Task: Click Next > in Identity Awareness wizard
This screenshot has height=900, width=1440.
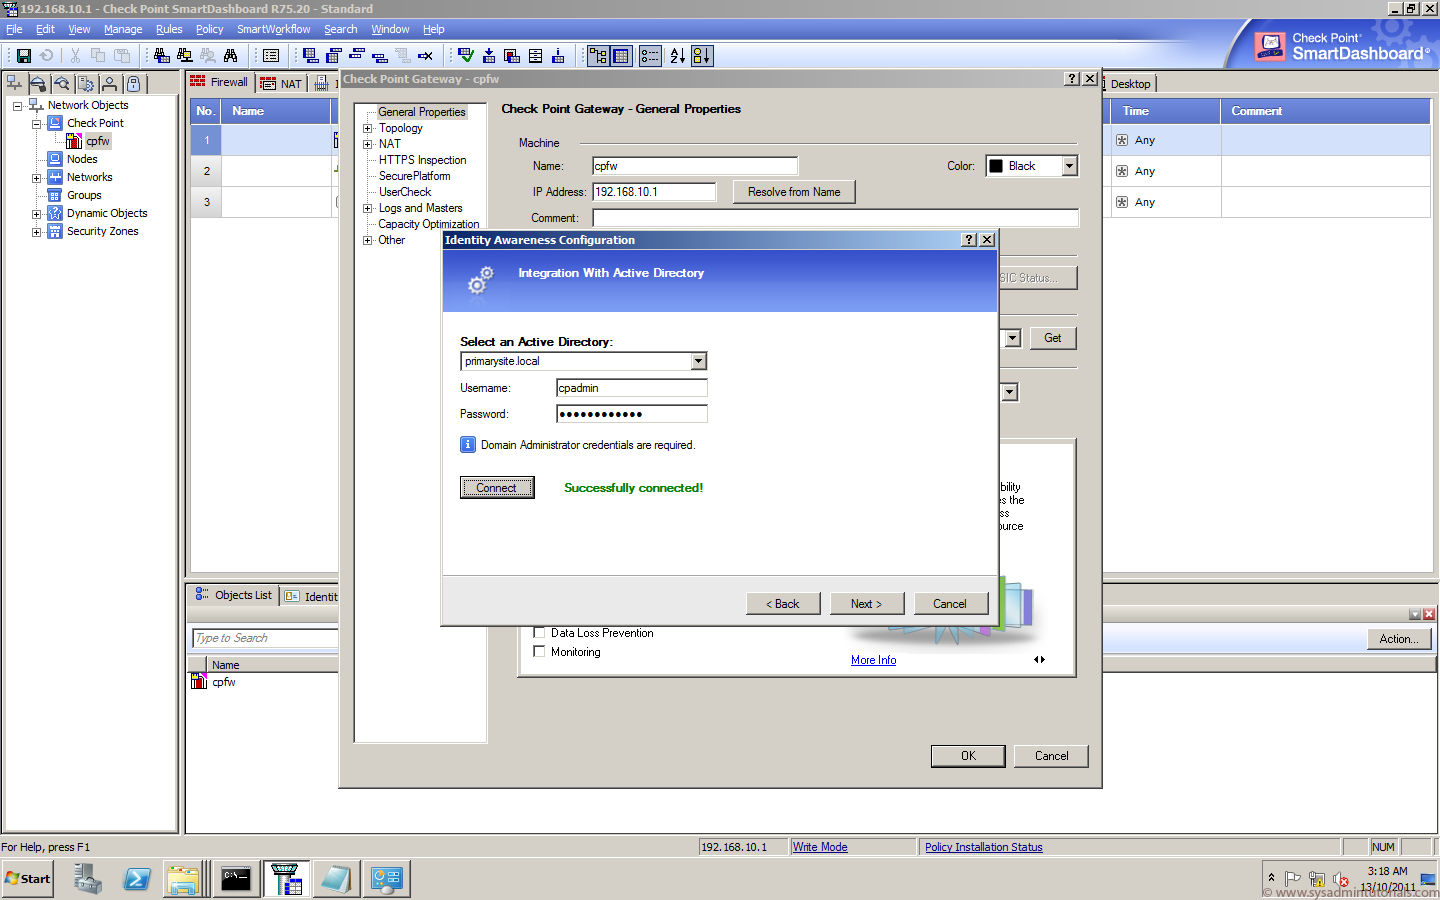Action: [867, 604]
